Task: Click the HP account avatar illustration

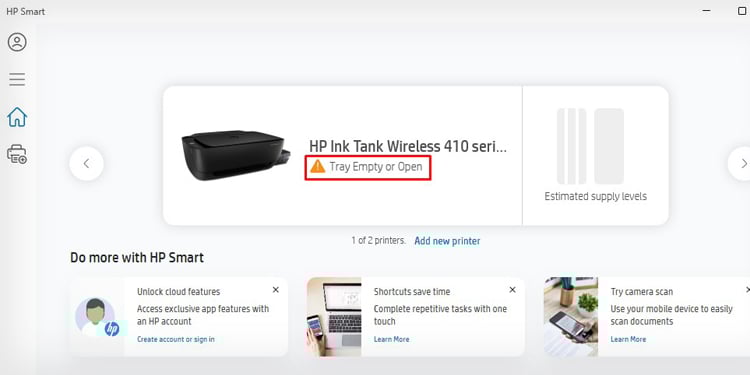Action: [97, 317]
